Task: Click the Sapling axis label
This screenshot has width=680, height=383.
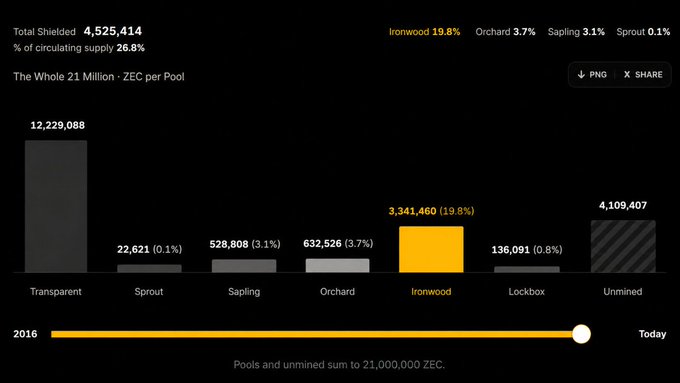Action: pos(244,291)
